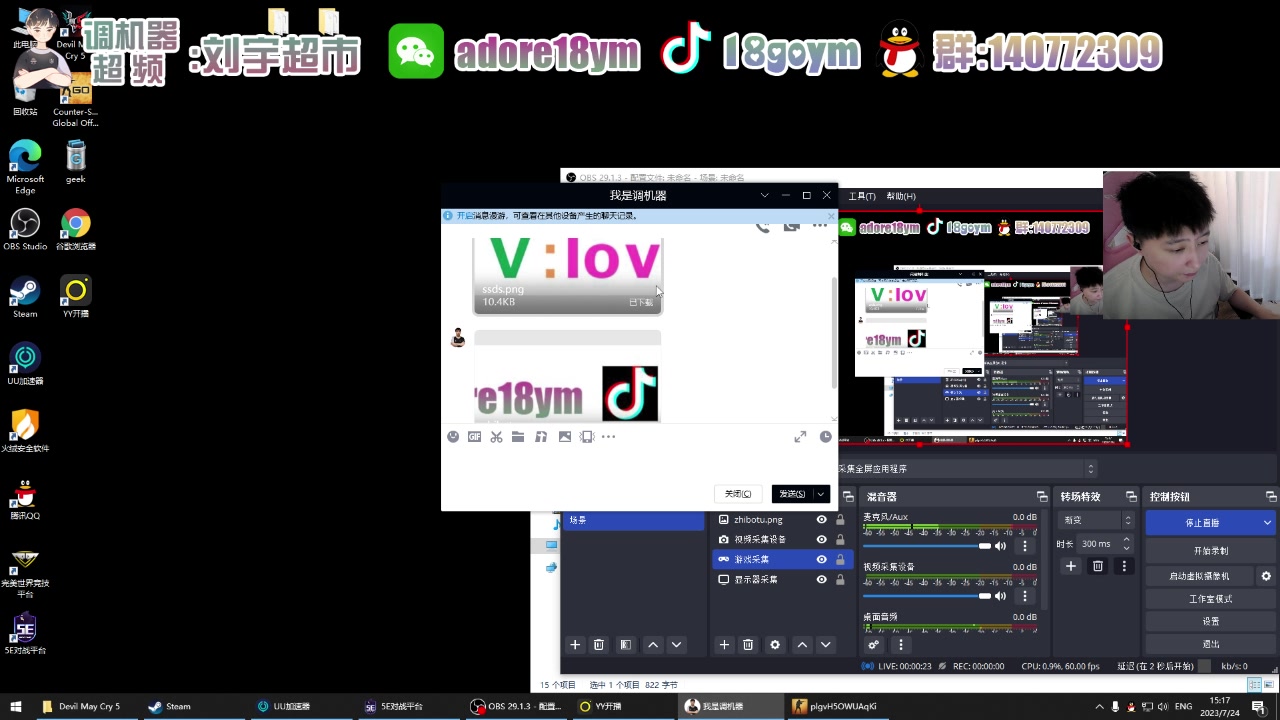This screenshot has width=1280, height=720.
Task: Open OBS 设置 settings button
Action: (1210, 622)
